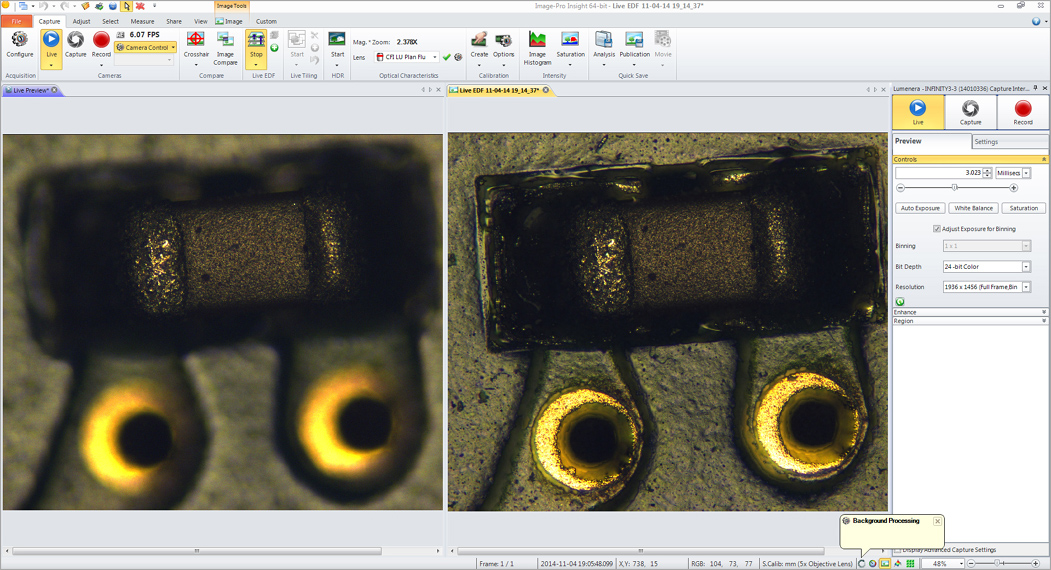
Task: Close the Background Processing popup
Action: pos(937,521)
